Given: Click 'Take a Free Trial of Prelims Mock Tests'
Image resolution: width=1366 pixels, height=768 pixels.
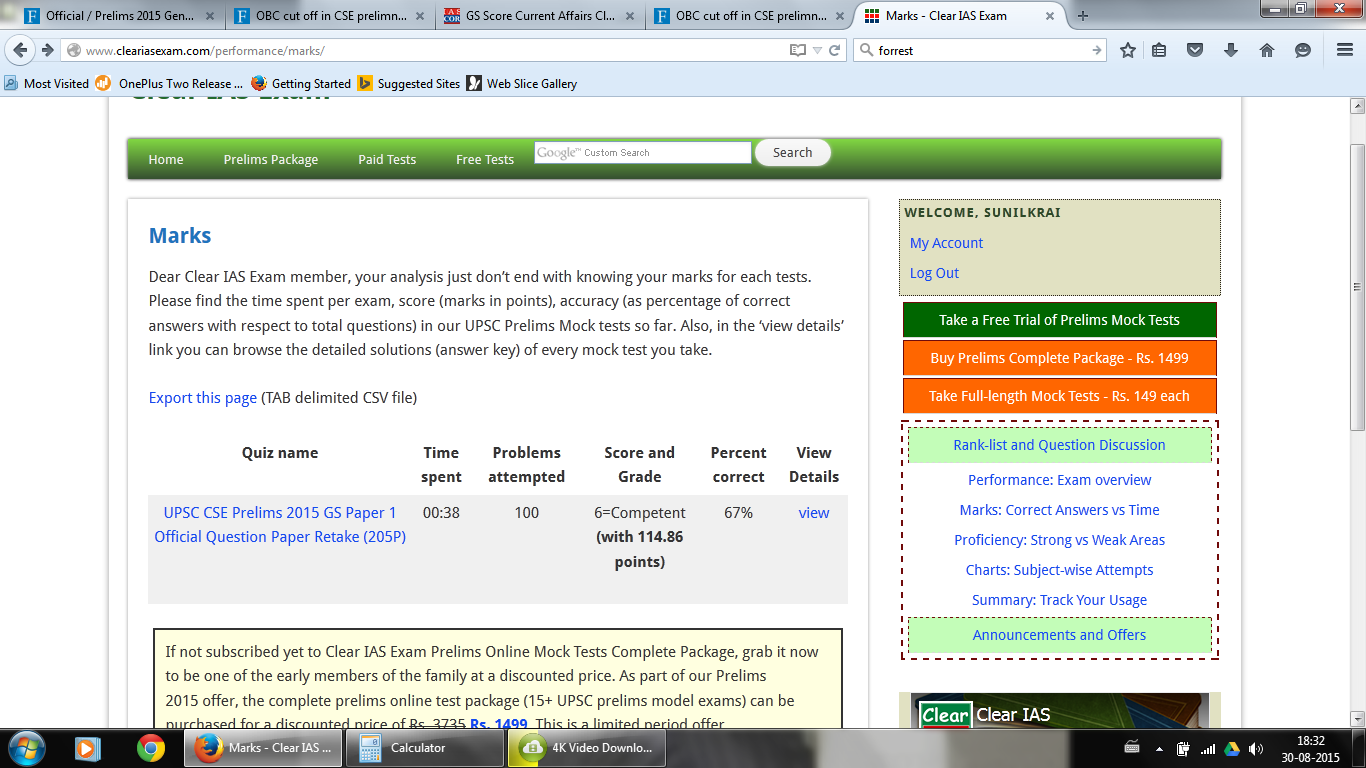Looking at the screenshot, I should [1059, 320].
